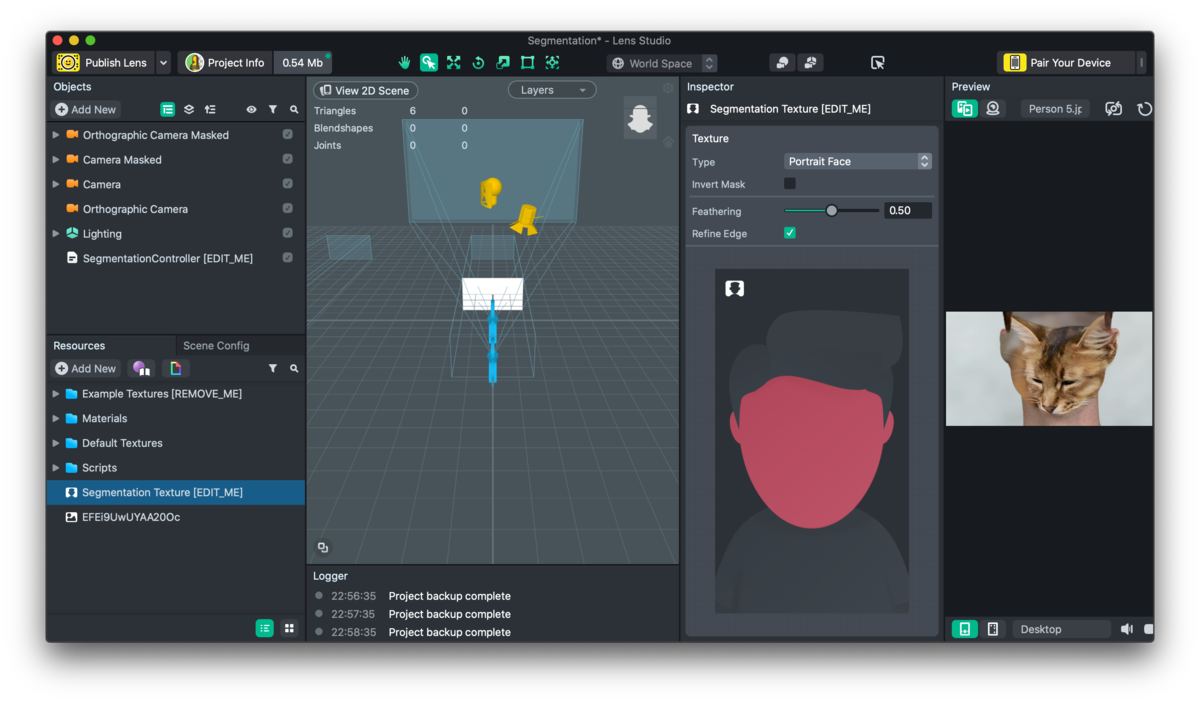Toggle visibility eye in Objects panel toolbar

click(x=251, y=109)
